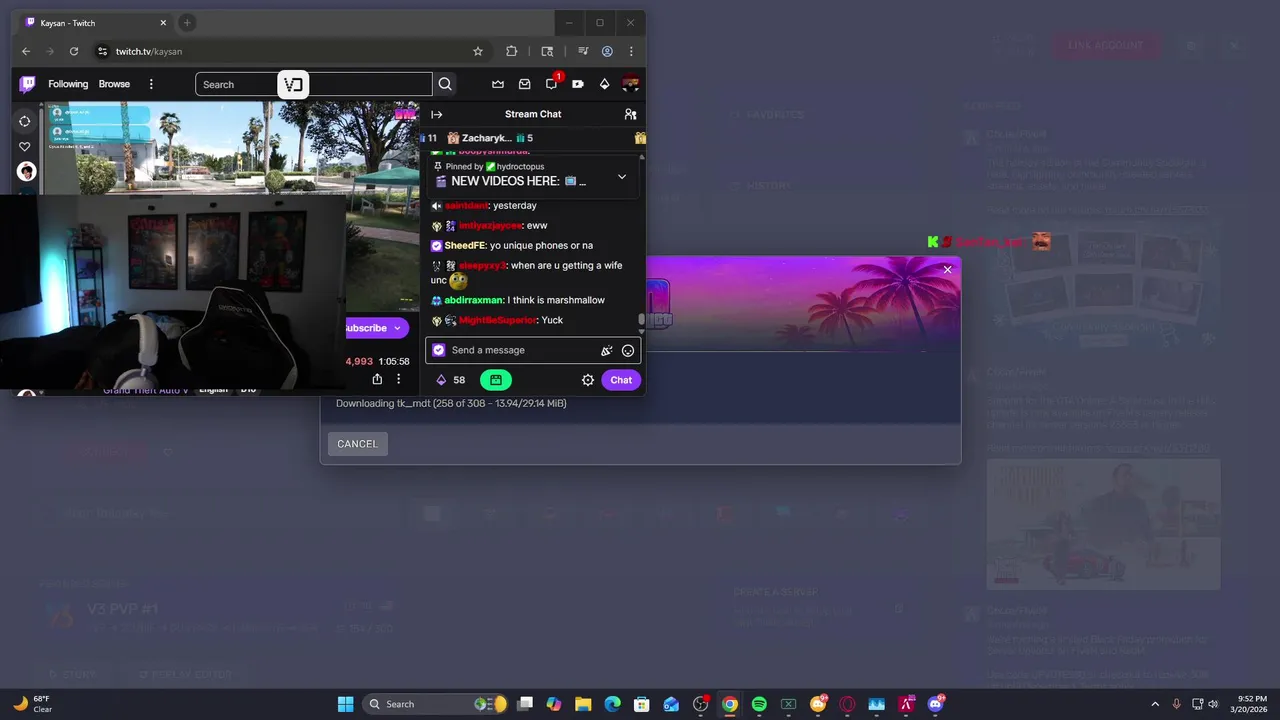The width and height of the screenshot is (1280, 720).
Task: Open the Bits balance showing 58
Action: click(450, 380)
